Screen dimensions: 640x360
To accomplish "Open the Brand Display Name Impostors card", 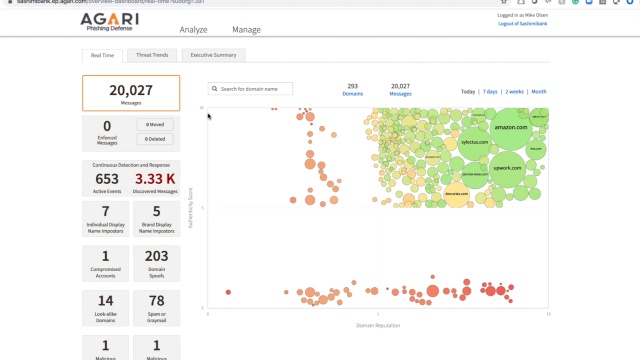I will point(156,219).
